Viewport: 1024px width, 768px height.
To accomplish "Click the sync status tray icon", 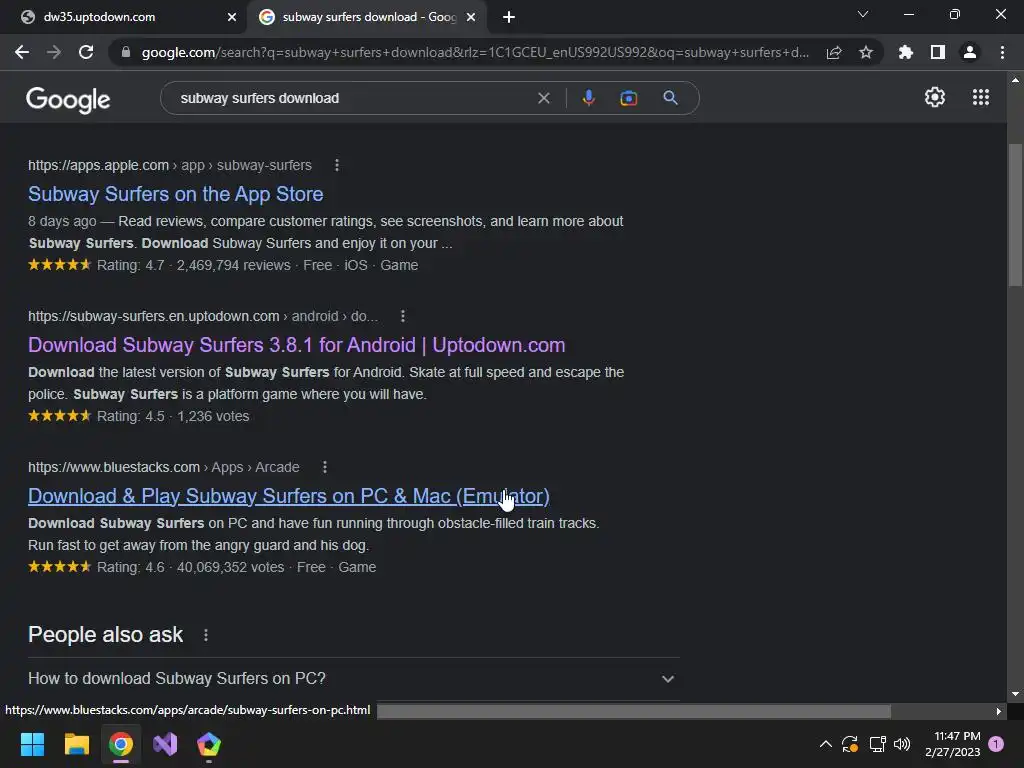I will [850, 744].
